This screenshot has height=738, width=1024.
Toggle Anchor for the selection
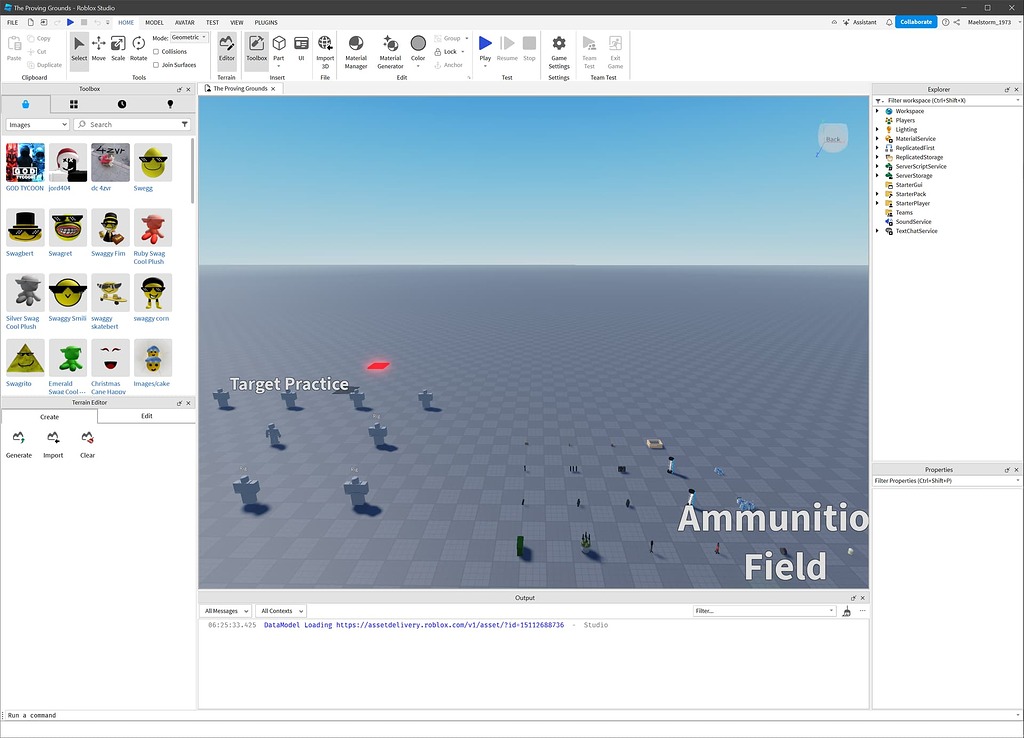coord(447,64)
